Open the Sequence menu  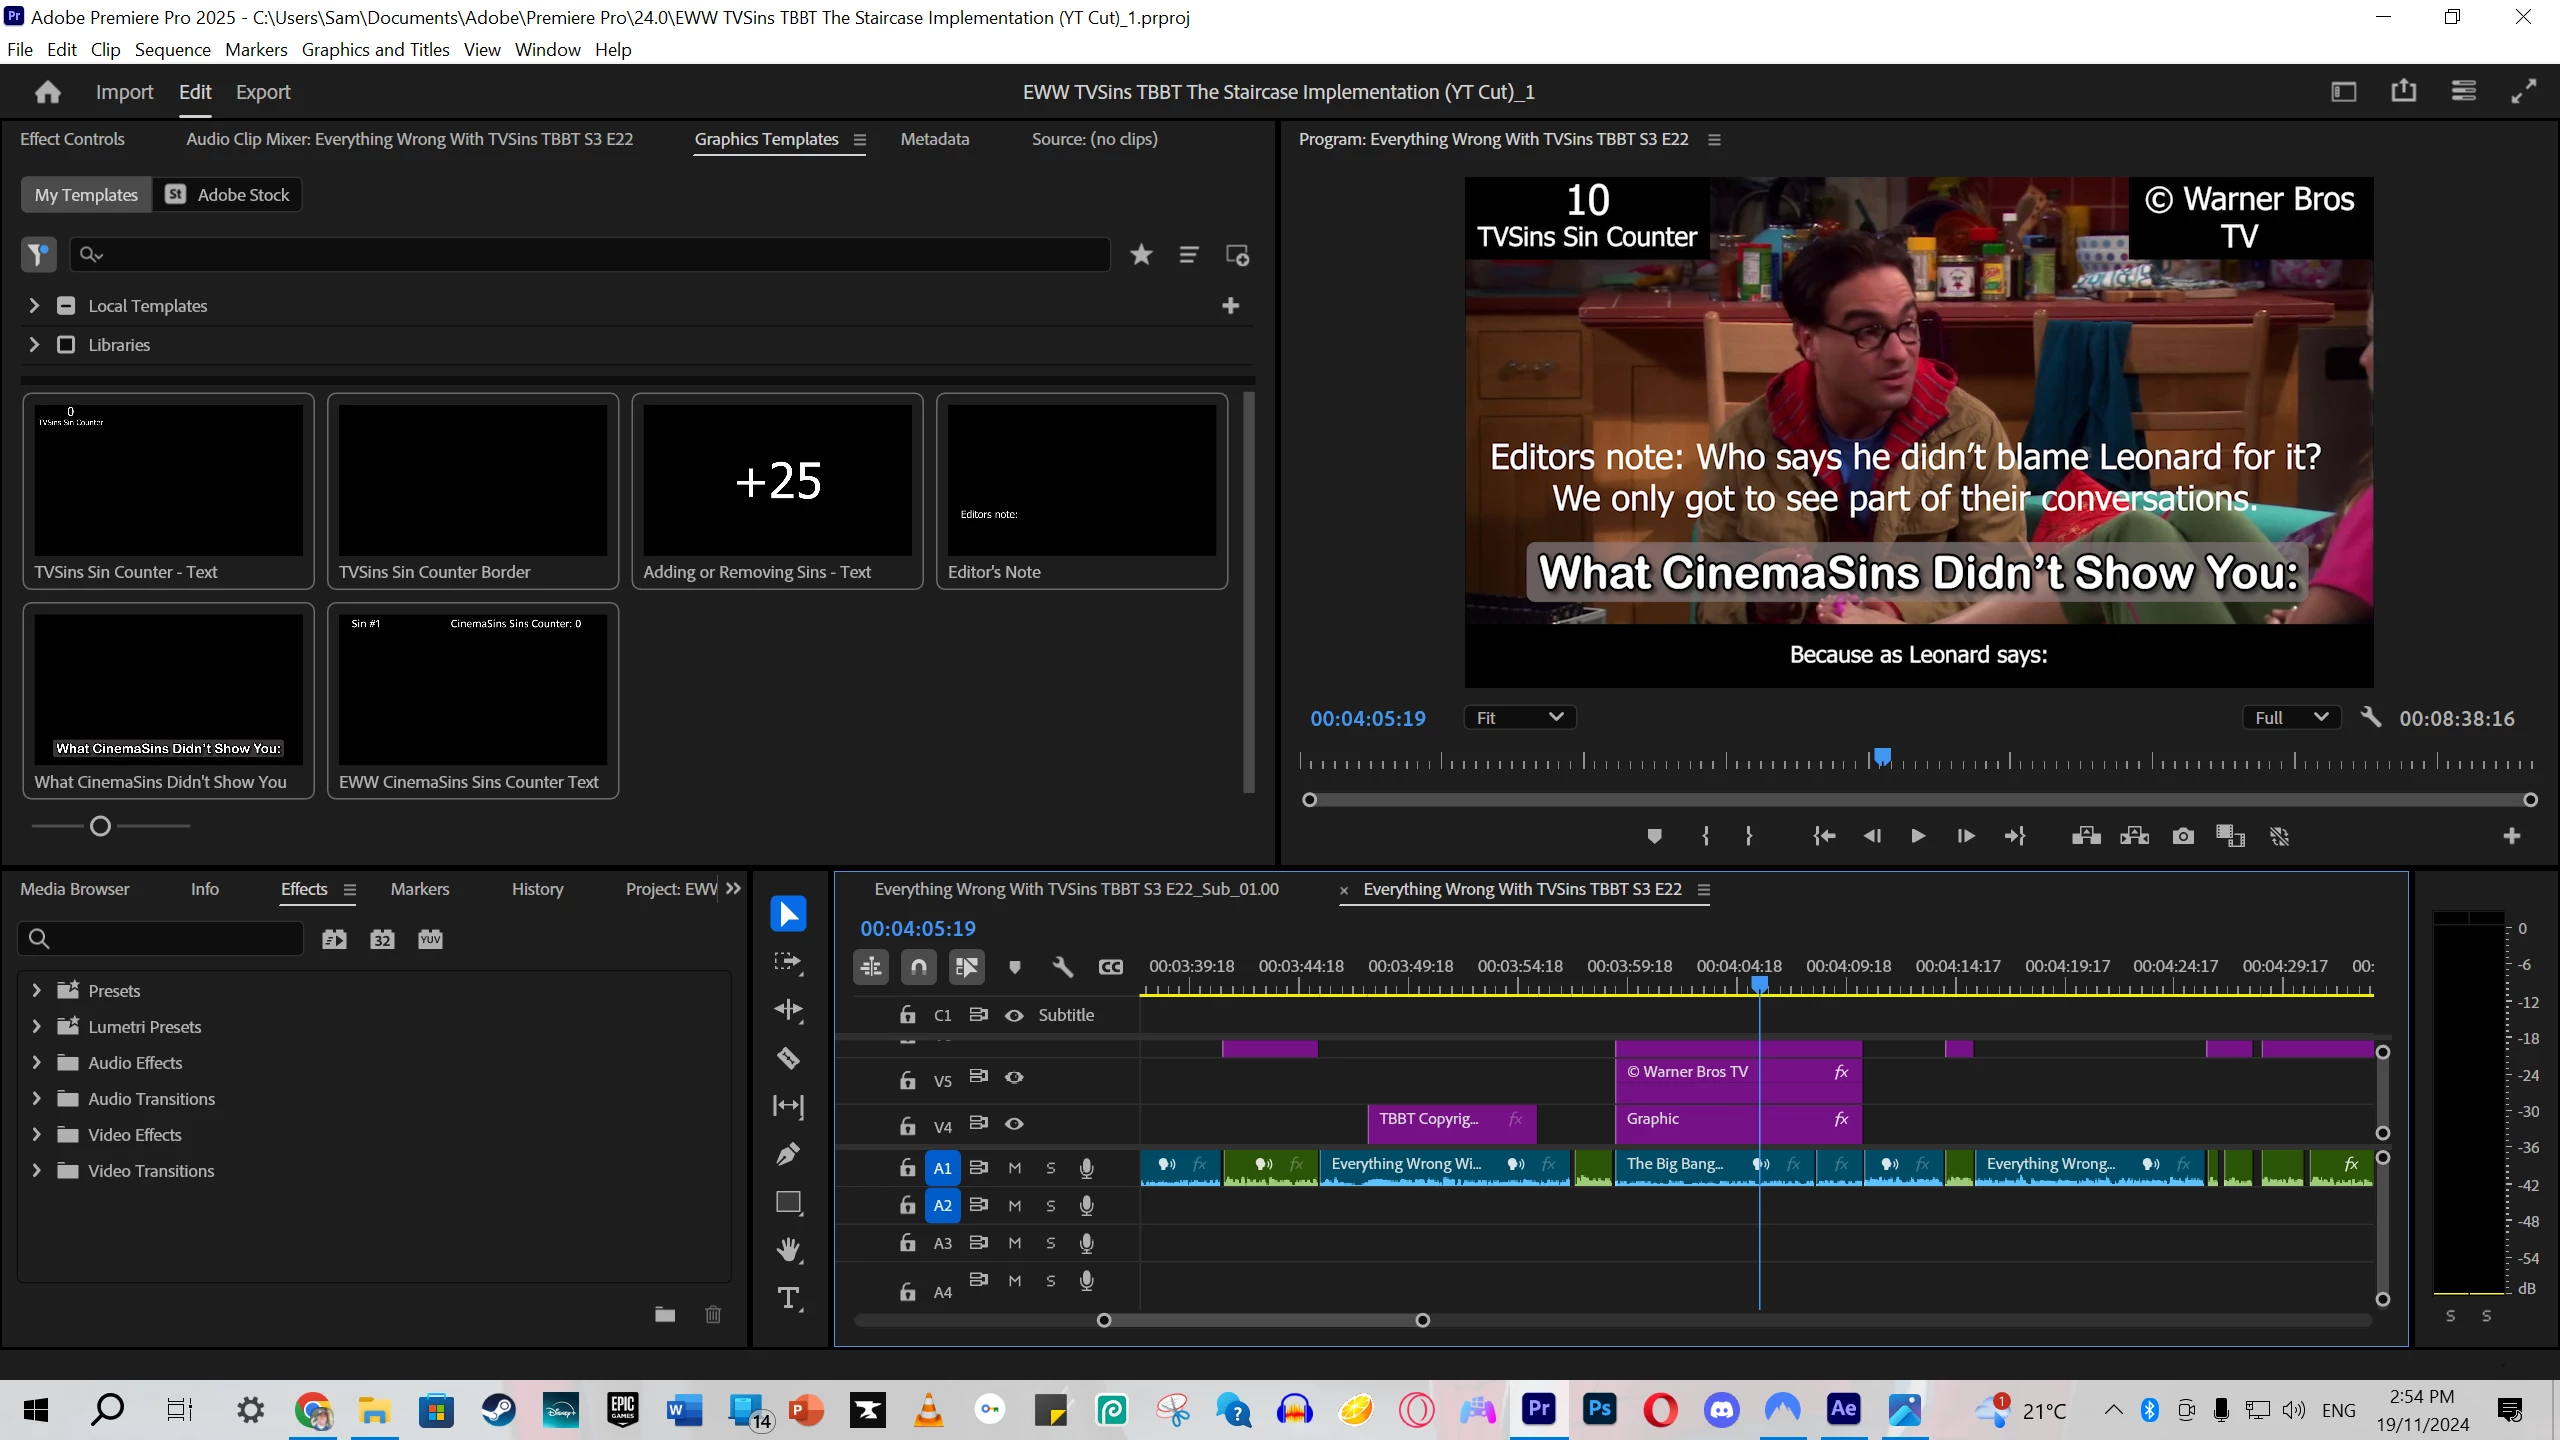point(172,50)
